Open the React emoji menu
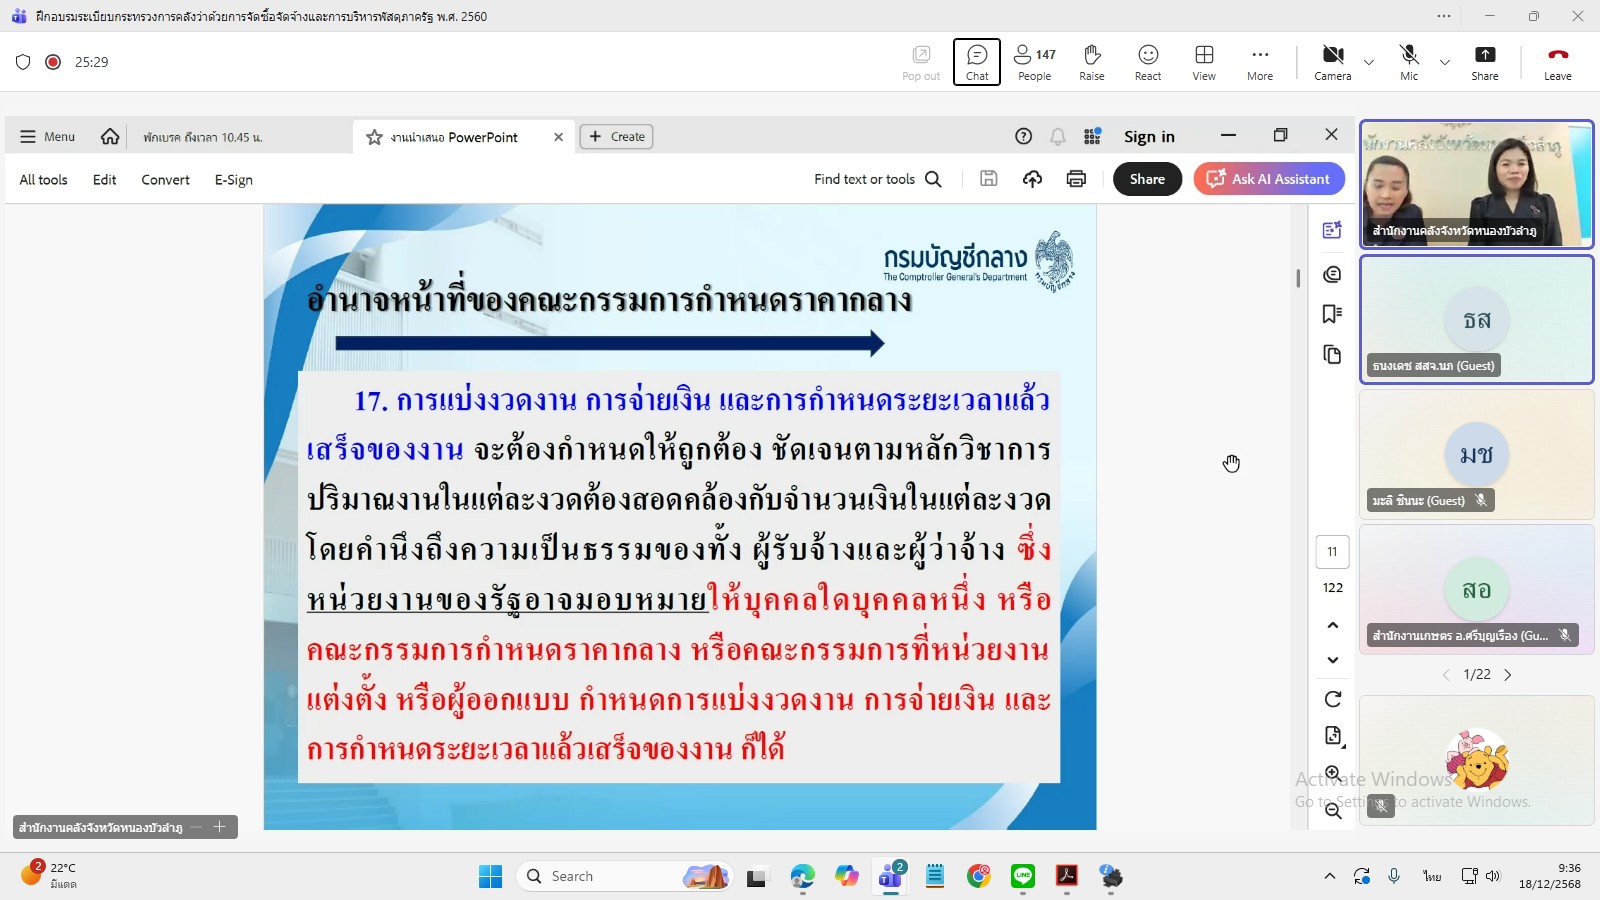This screenshot has width=1600, height=900. click(1147, 62)
